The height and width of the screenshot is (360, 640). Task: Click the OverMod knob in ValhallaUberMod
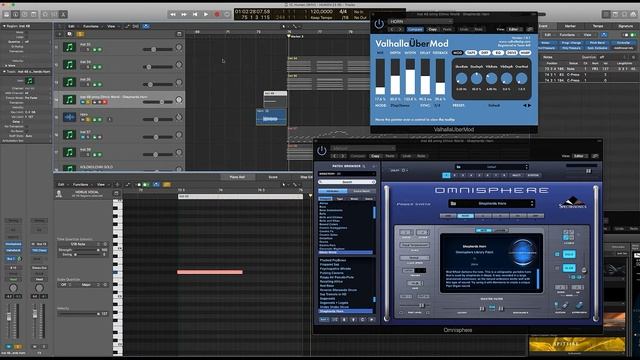[521, 78]
